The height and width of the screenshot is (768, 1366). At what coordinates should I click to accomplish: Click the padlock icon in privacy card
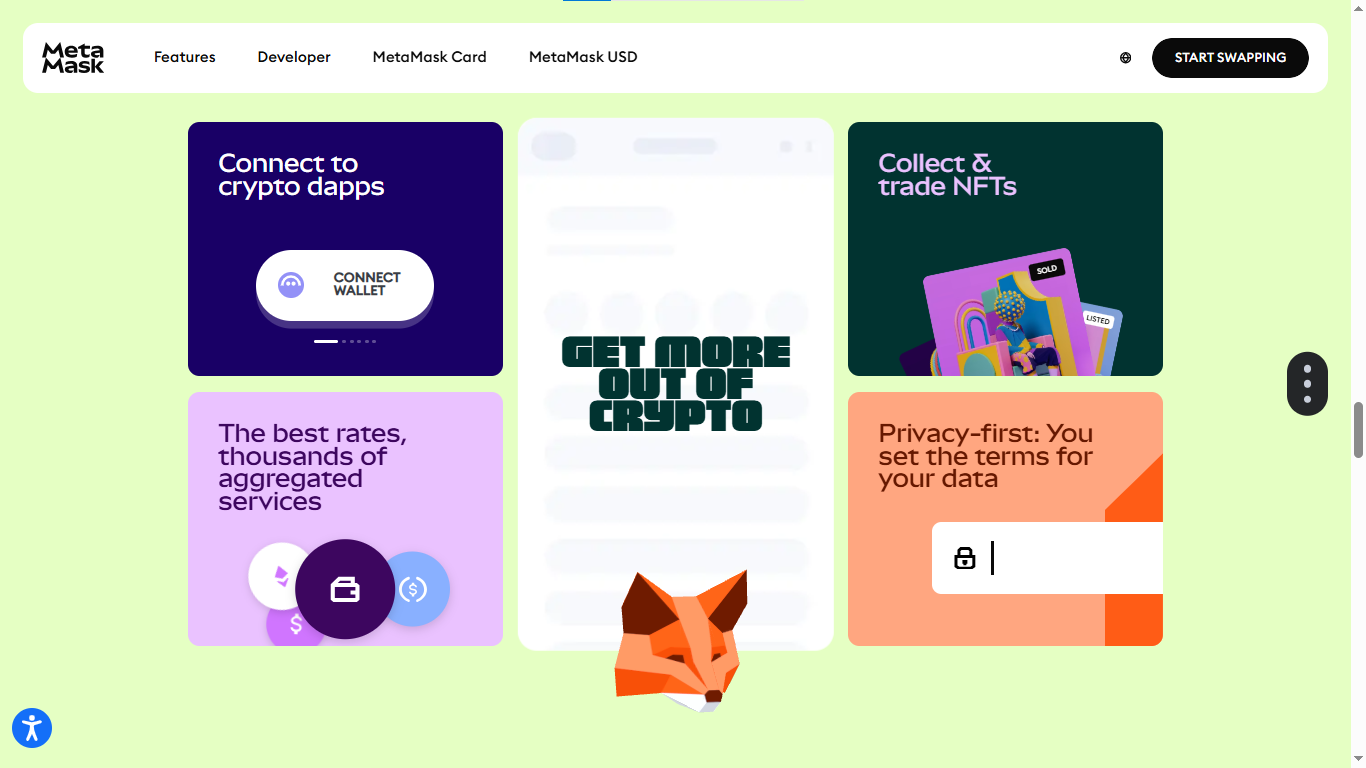tap(964, 558)
